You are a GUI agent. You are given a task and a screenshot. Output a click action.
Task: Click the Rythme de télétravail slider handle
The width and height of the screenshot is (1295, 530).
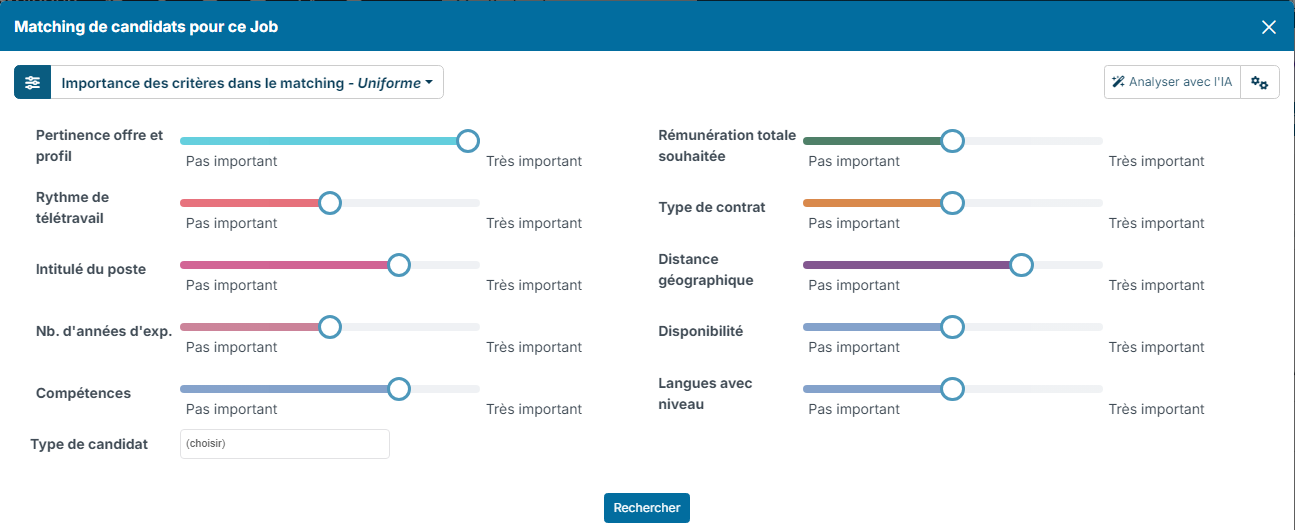[329, 203]
